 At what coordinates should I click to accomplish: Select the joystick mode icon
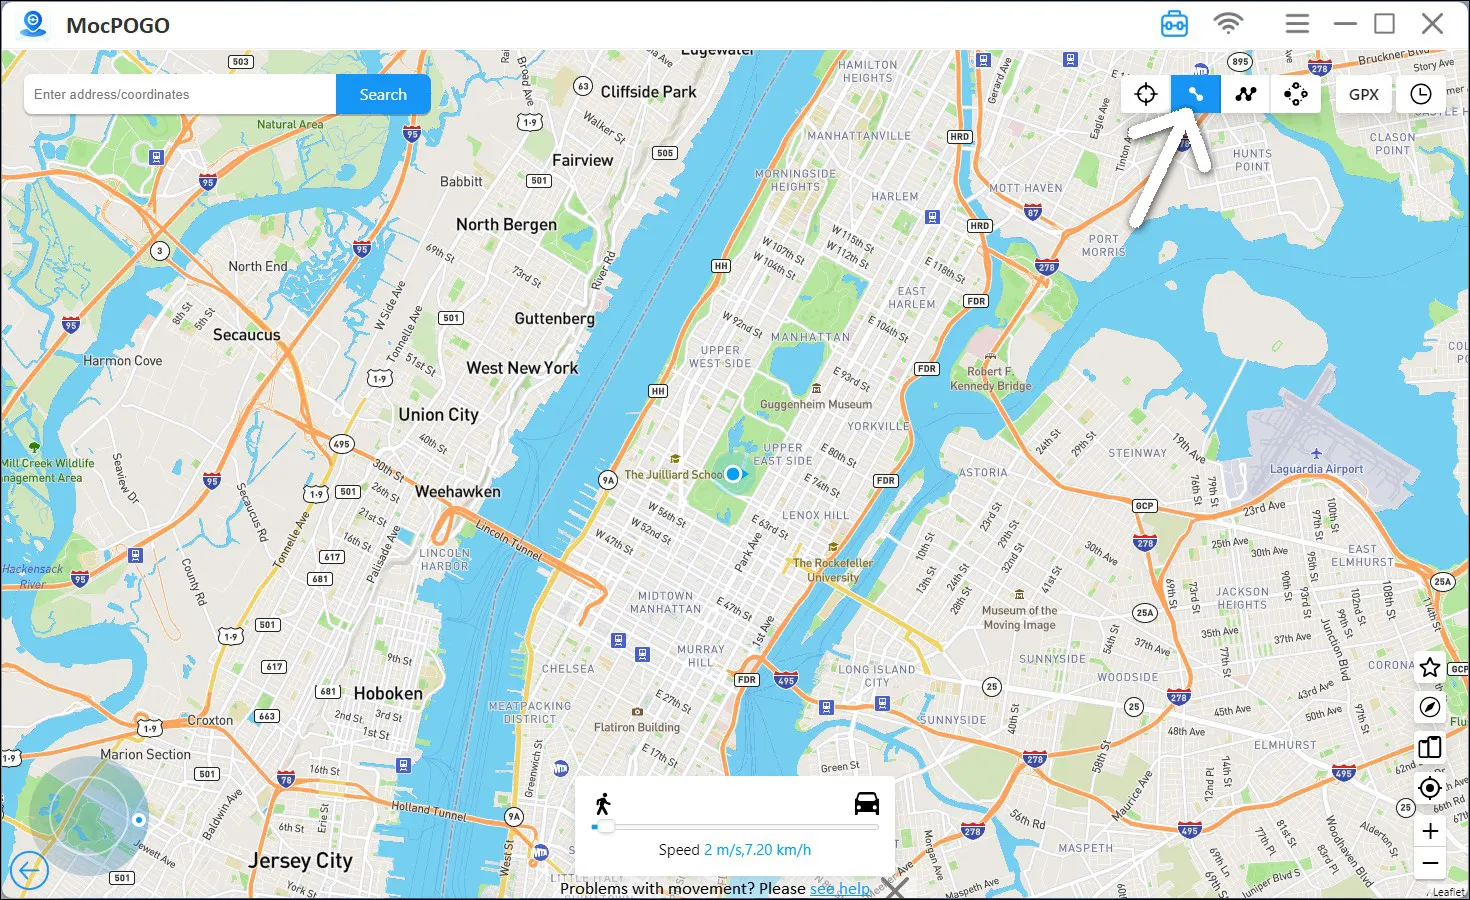point(1296,94)
